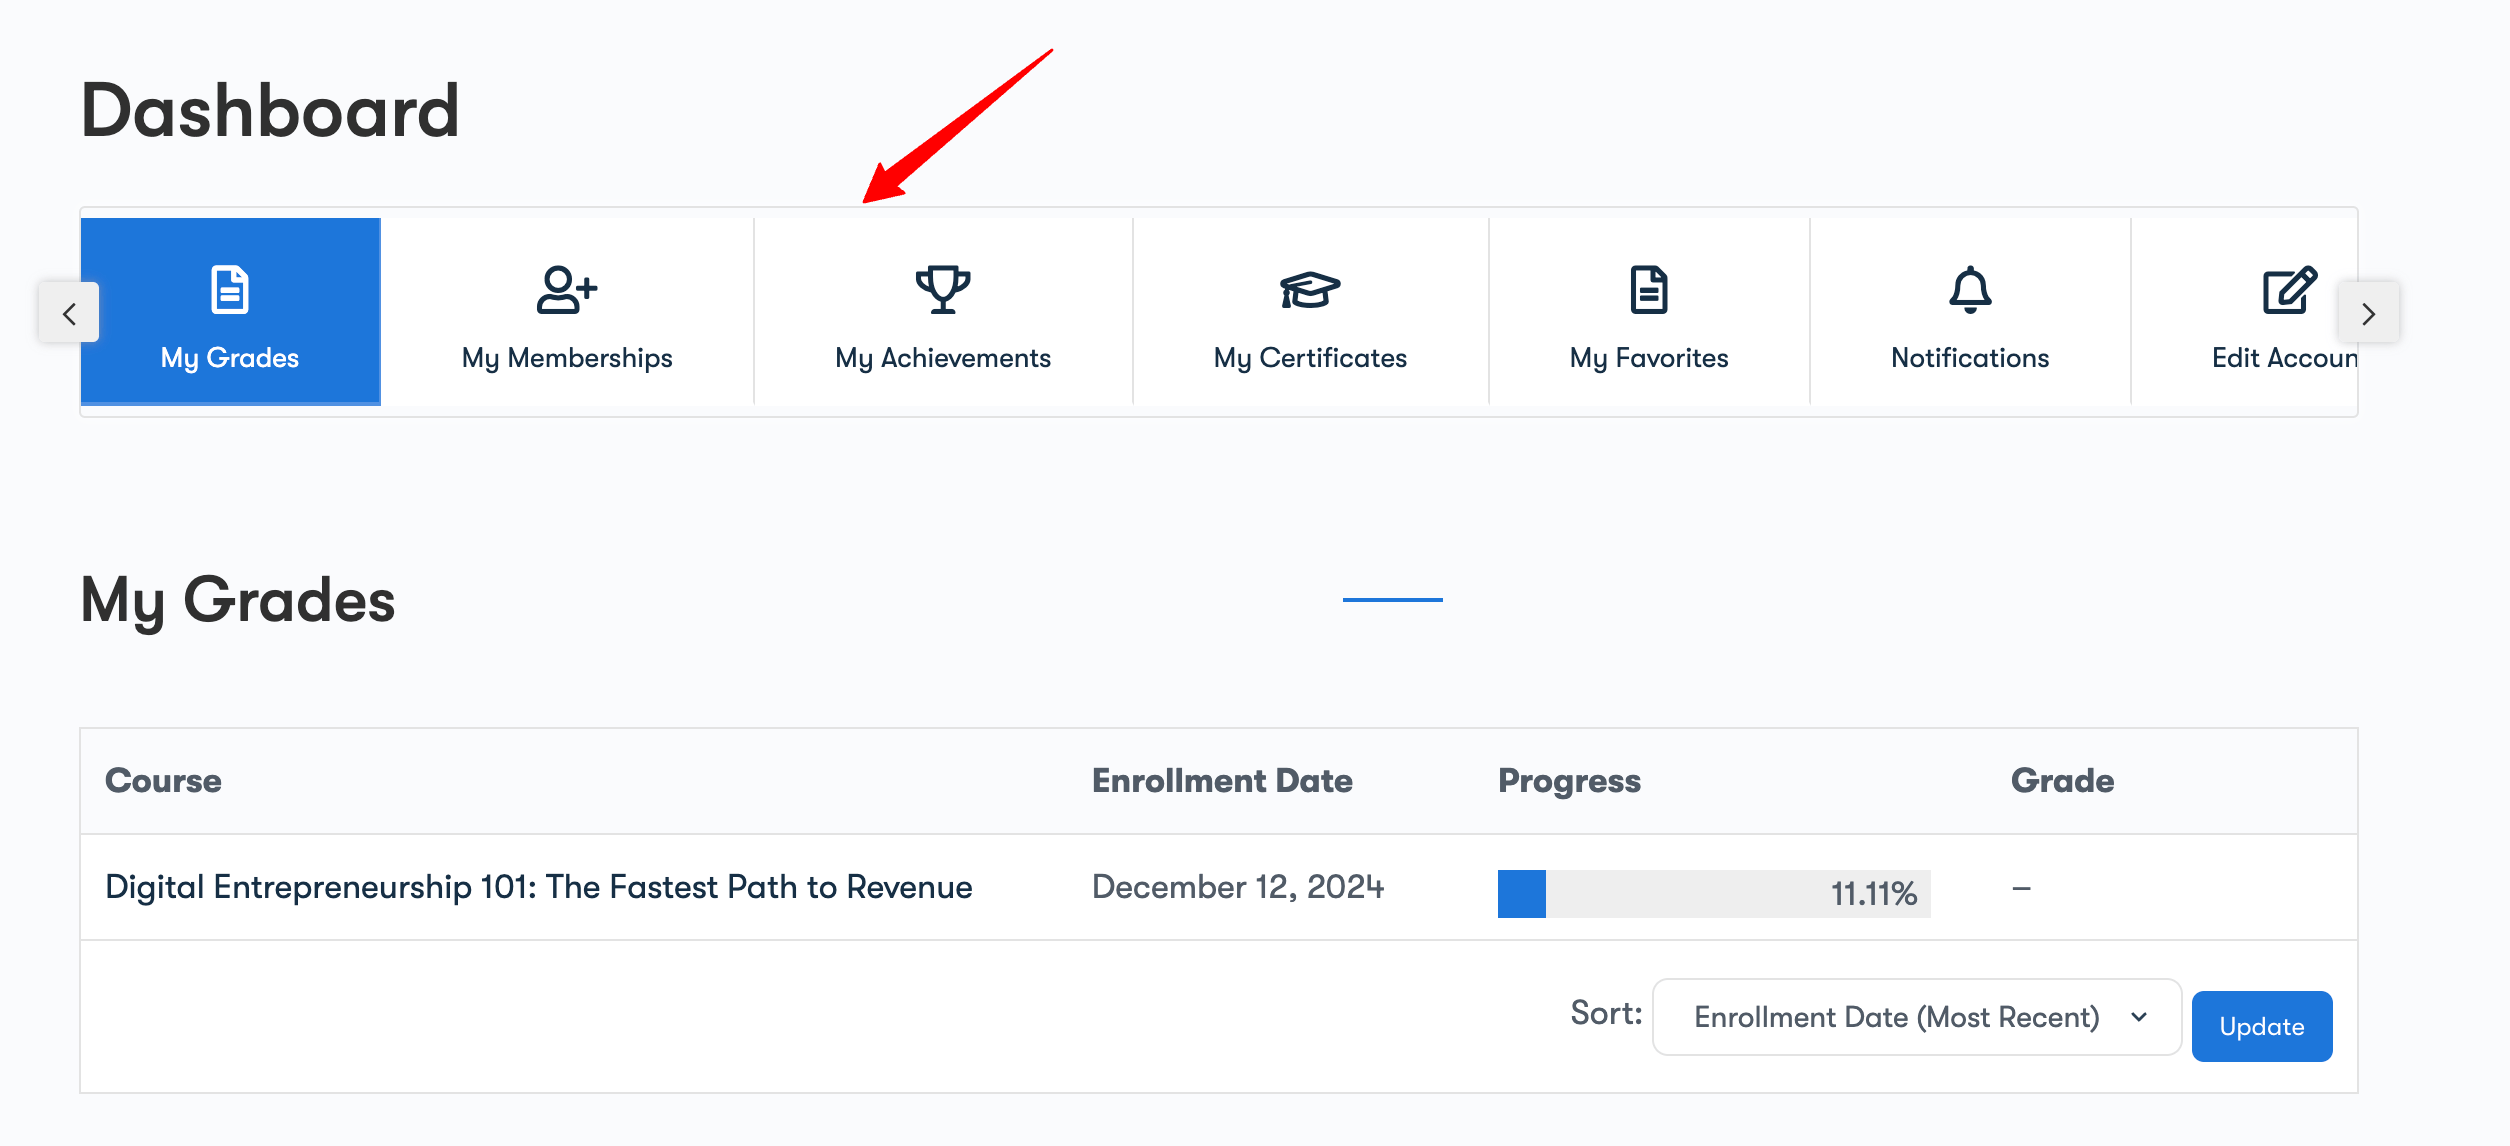Viewport: 2510px width, 1146px height.
Task: Open Digital Entrepreneurship 101 course link
Action: (538, 887)
